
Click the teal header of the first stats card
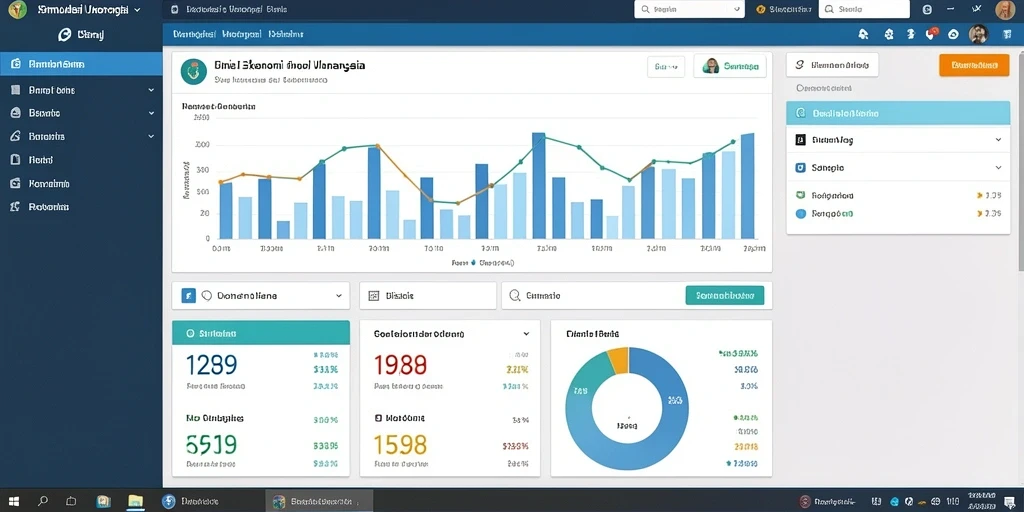(261, 333)
